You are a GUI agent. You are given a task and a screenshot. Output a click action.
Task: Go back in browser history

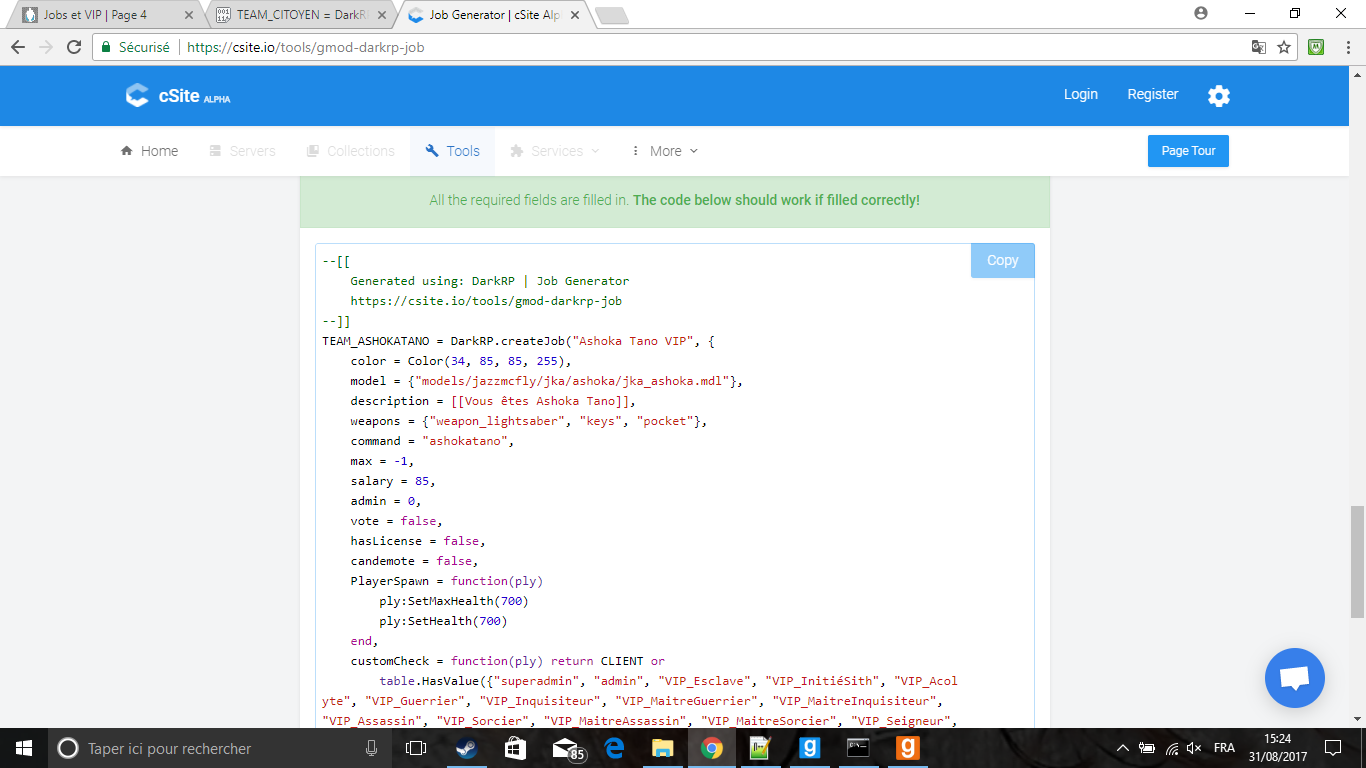pos(18,47)
